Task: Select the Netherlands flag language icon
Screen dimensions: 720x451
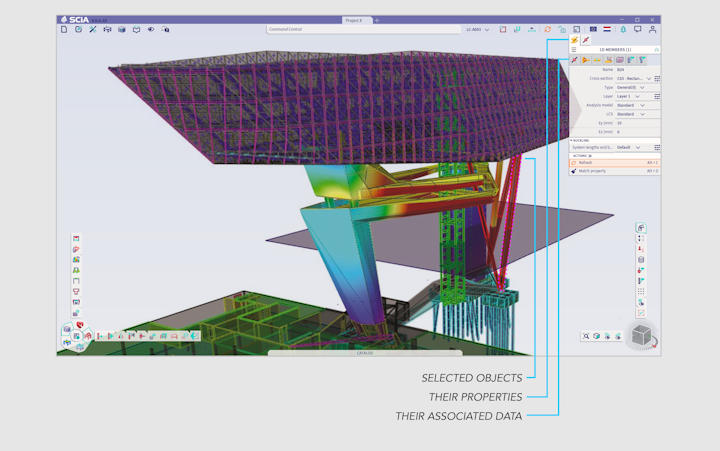Action: [607, 30]
